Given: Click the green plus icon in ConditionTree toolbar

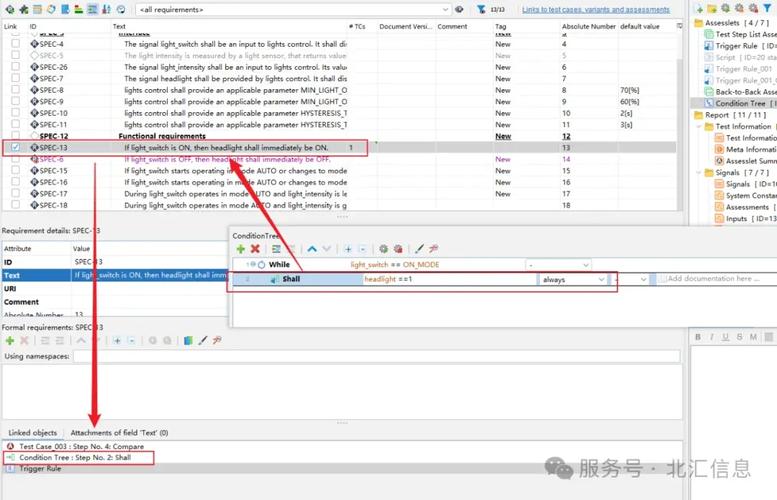Looking at the screenshot, I should point(241,248).
